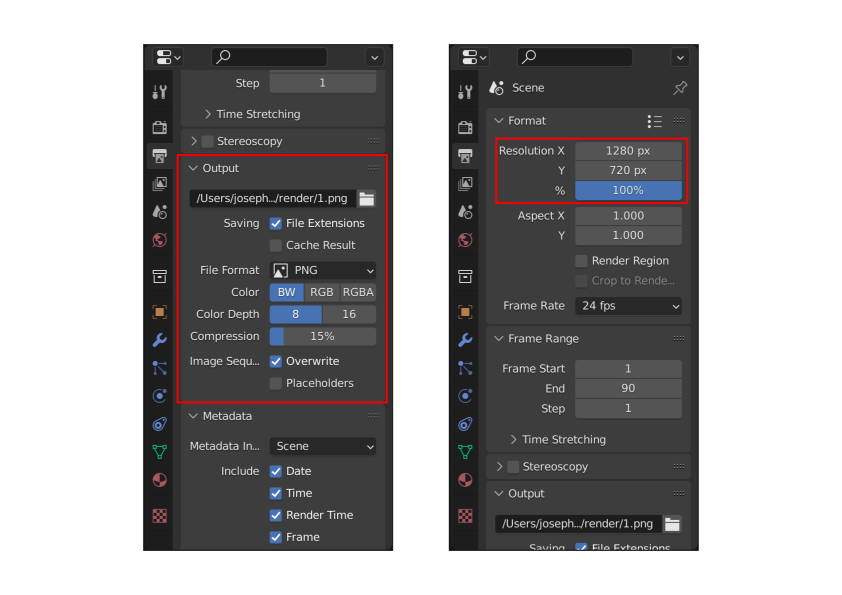
Task: Toggle Date metadata checkbox
Action: pos(275,471)
